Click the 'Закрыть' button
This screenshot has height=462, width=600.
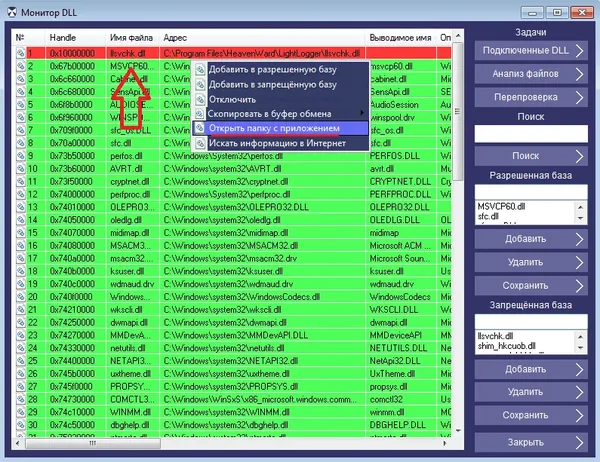(531, 442)
